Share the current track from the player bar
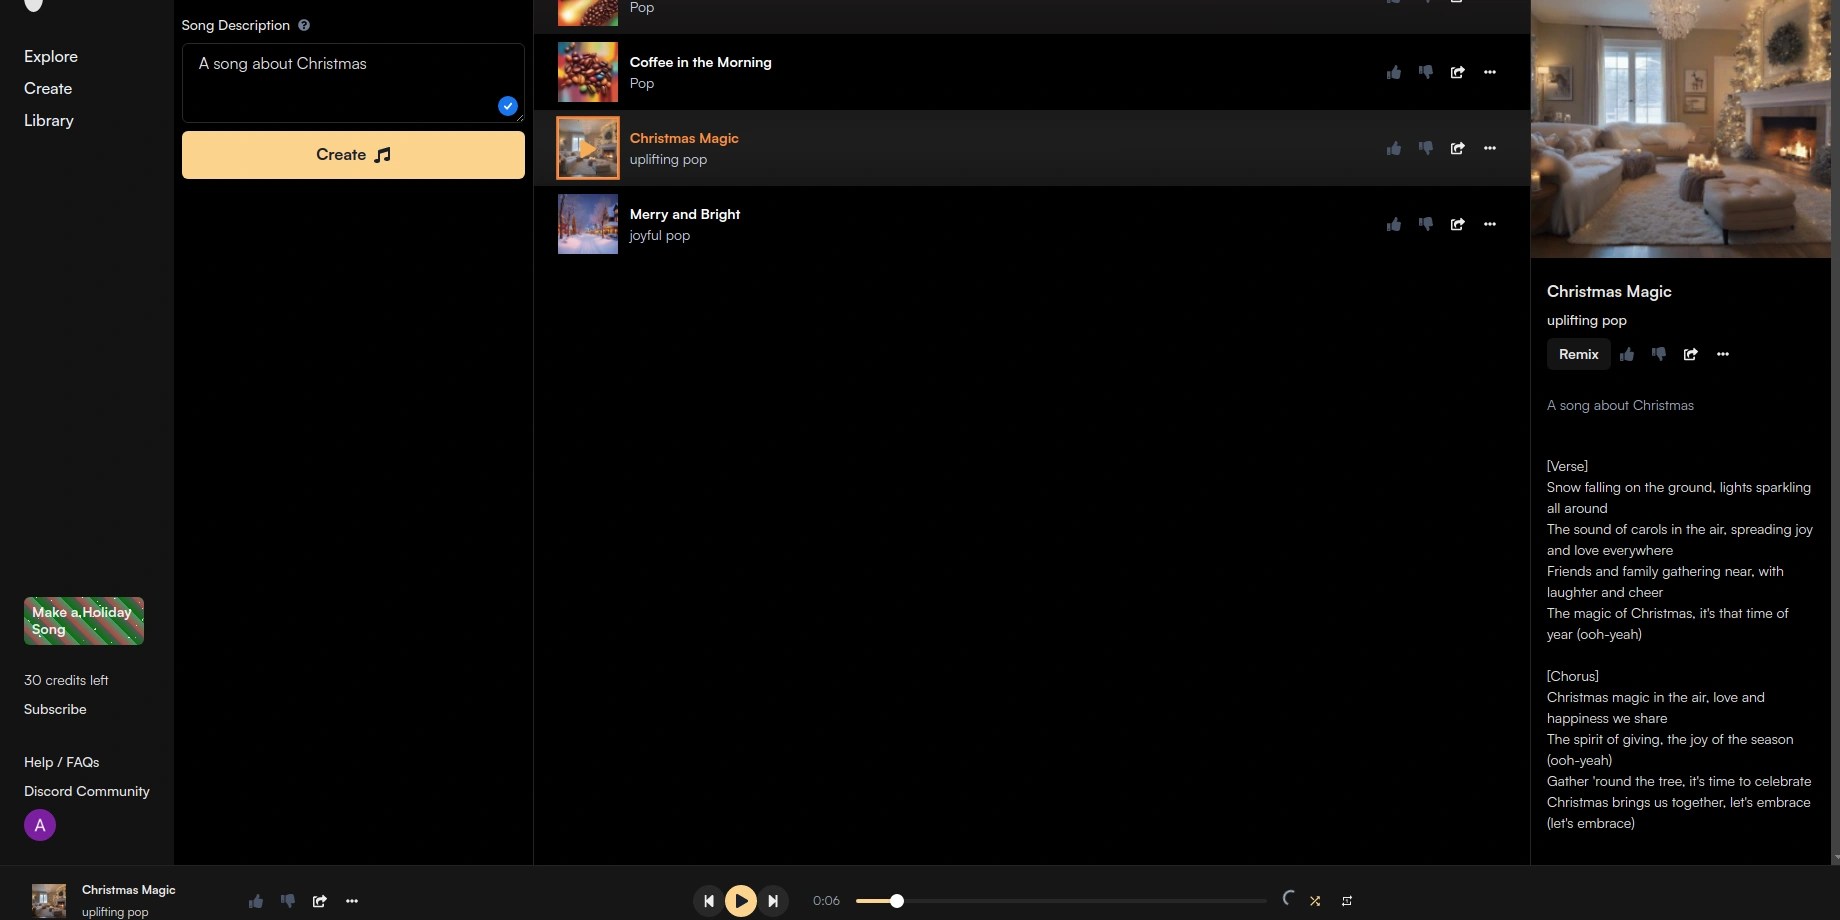This screenshot has height=920, width=1840. click(x=320, y=901)
